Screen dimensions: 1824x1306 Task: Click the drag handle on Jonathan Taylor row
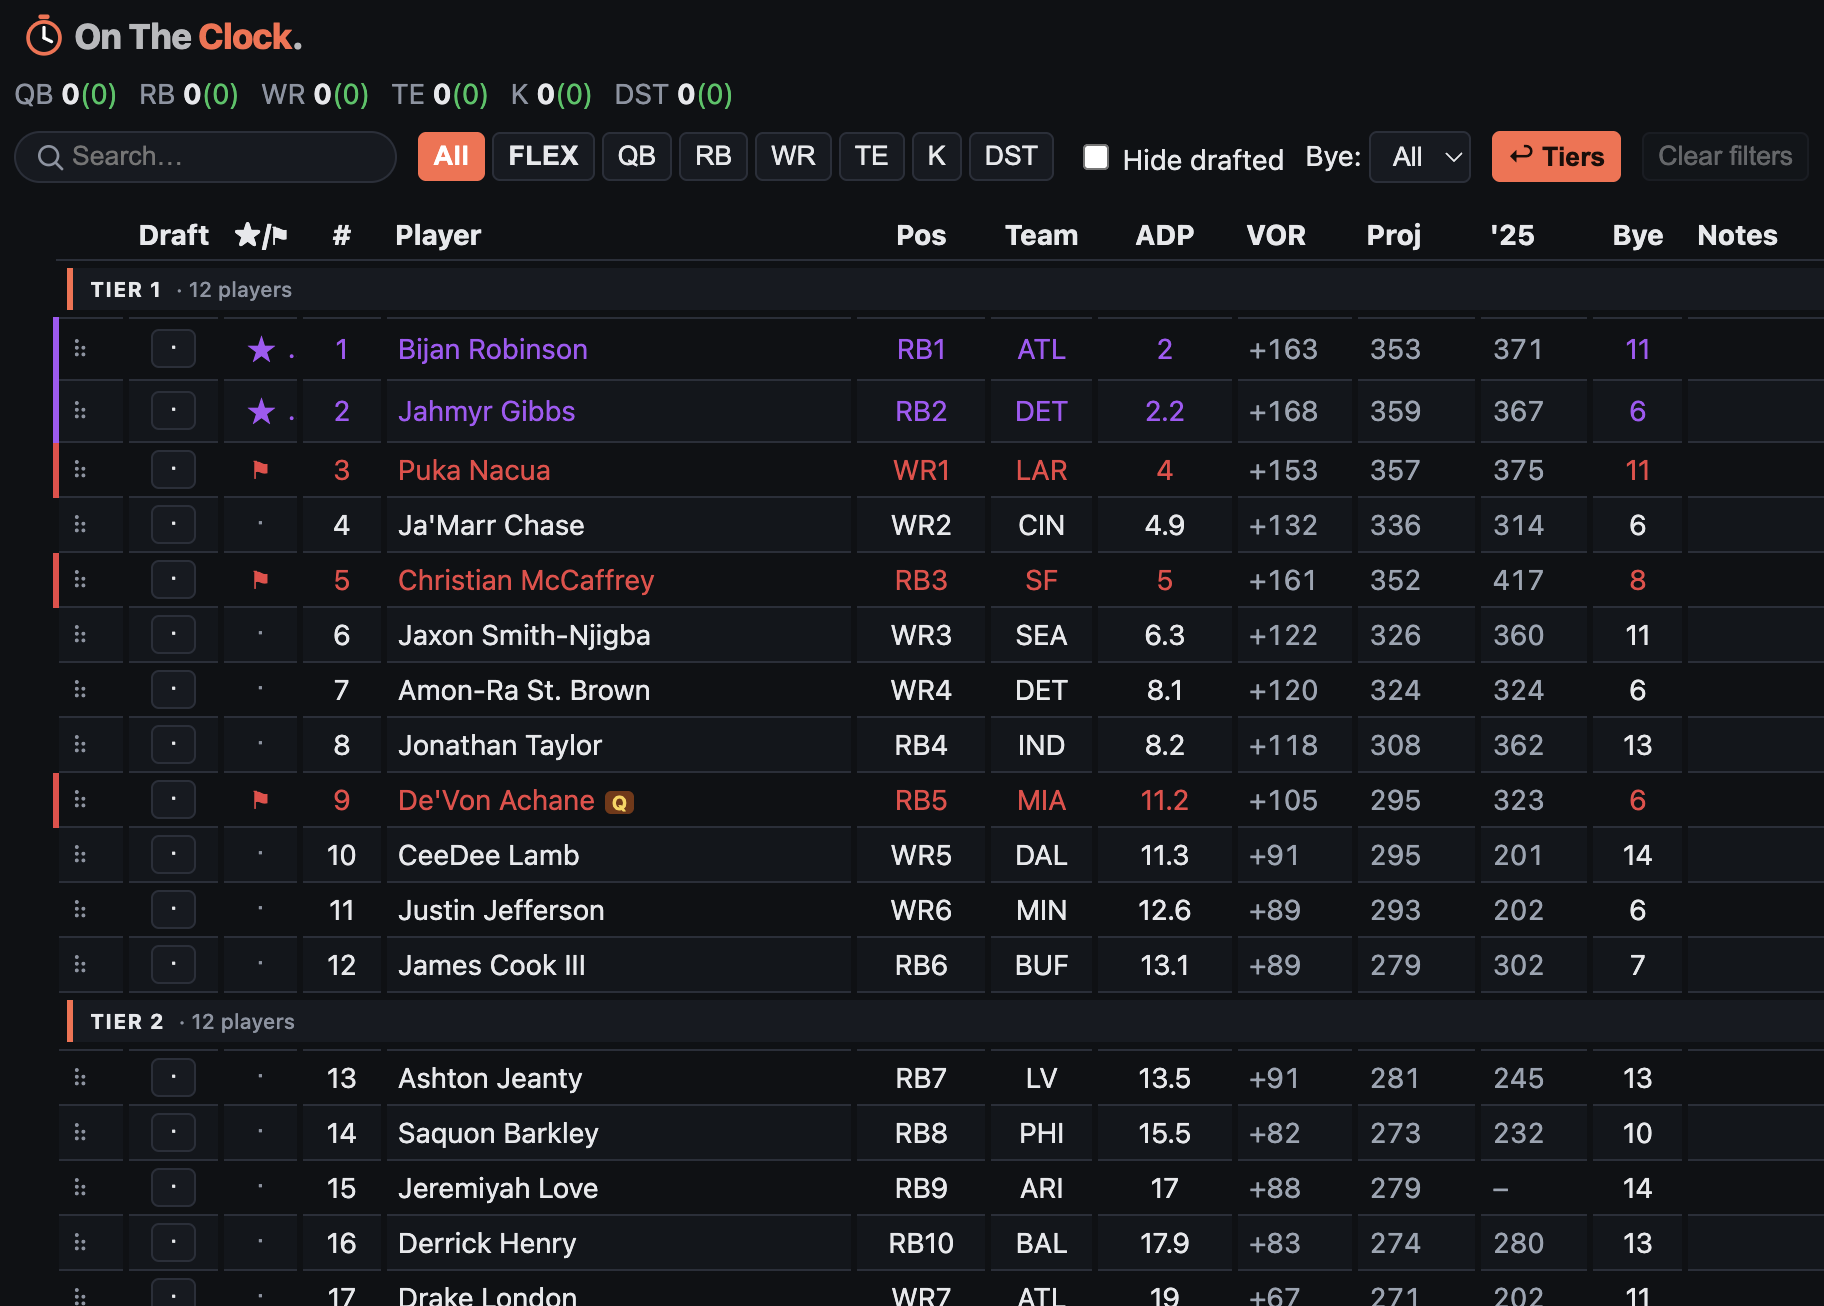click(80, 745)
